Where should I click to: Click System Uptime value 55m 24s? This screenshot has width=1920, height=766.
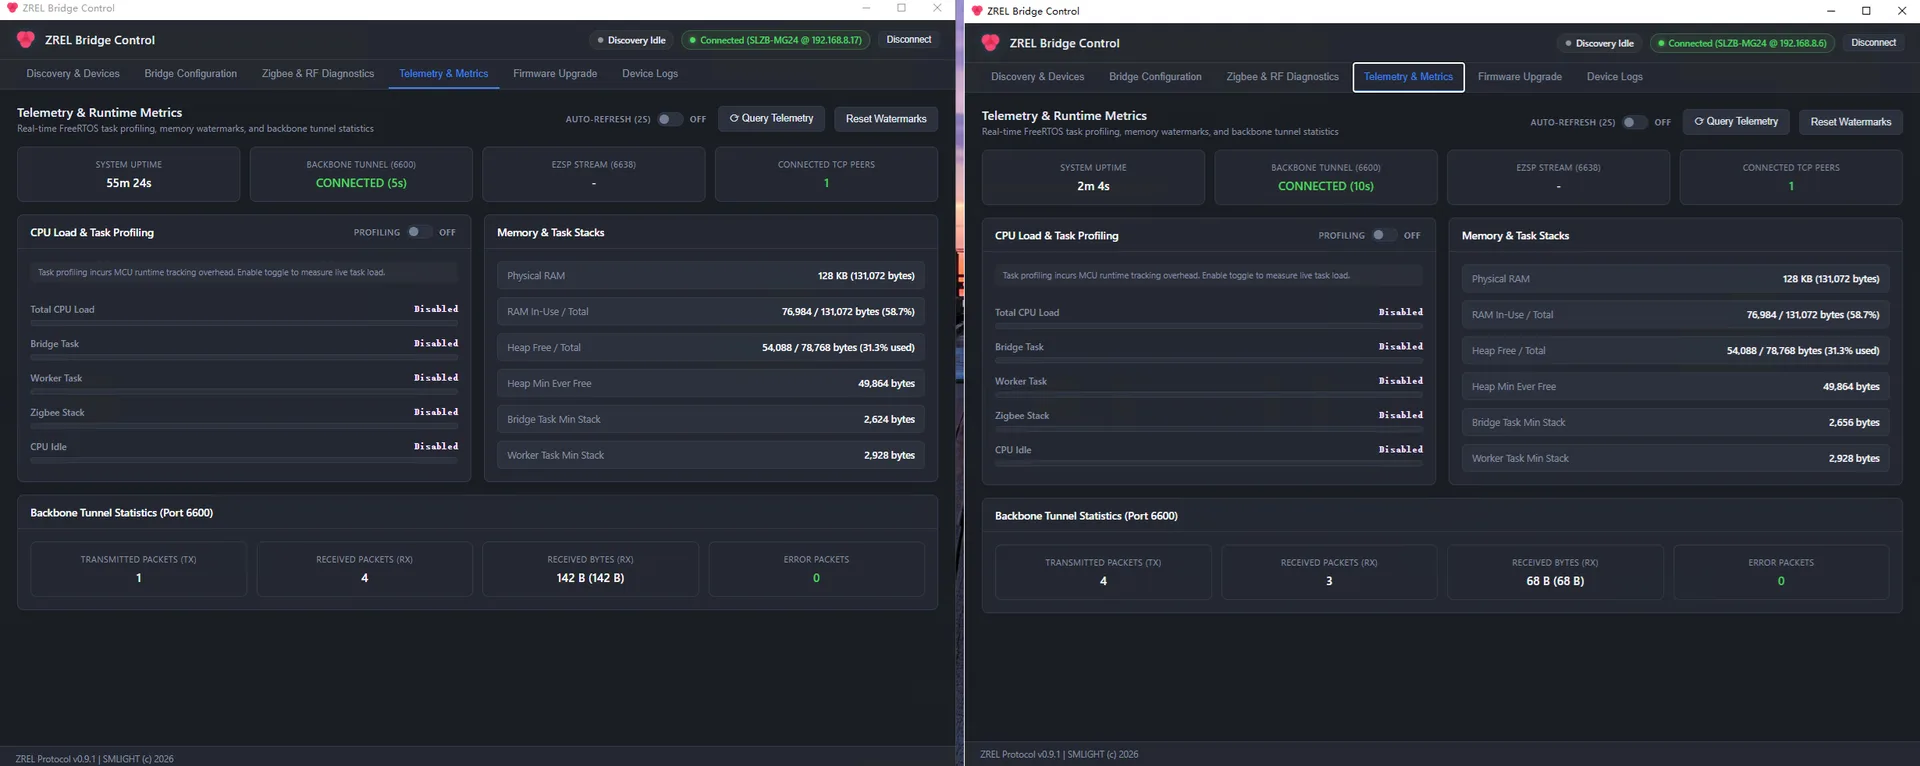click(129, 184)
